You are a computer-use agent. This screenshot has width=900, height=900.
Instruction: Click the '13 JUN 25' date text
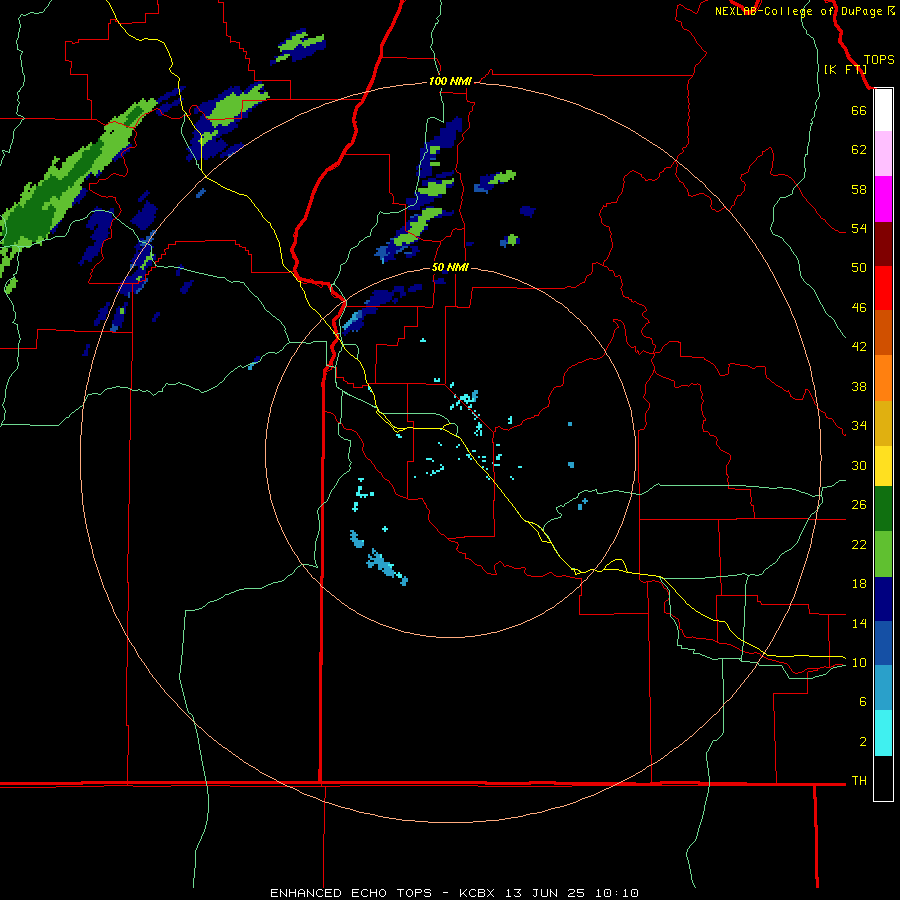[x=545, y=893]
